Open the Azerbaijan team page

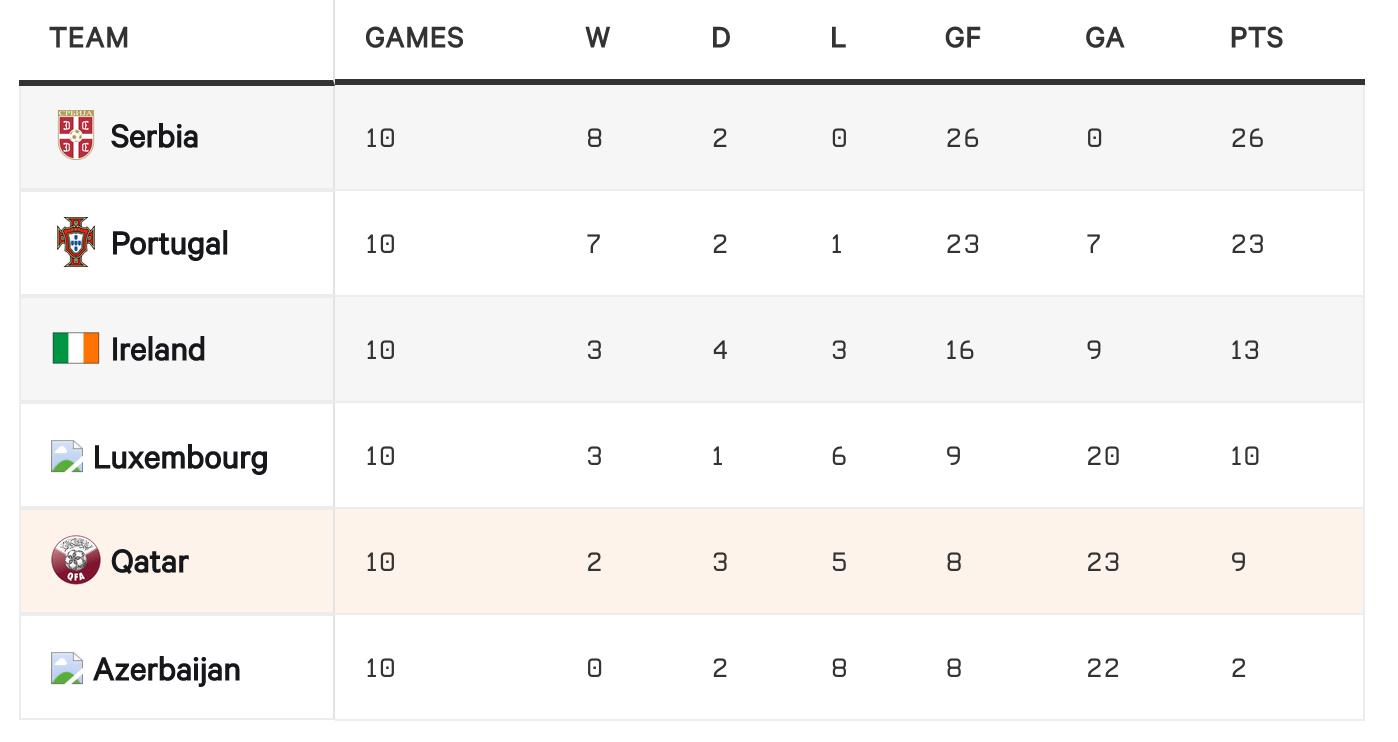(166, 668)
